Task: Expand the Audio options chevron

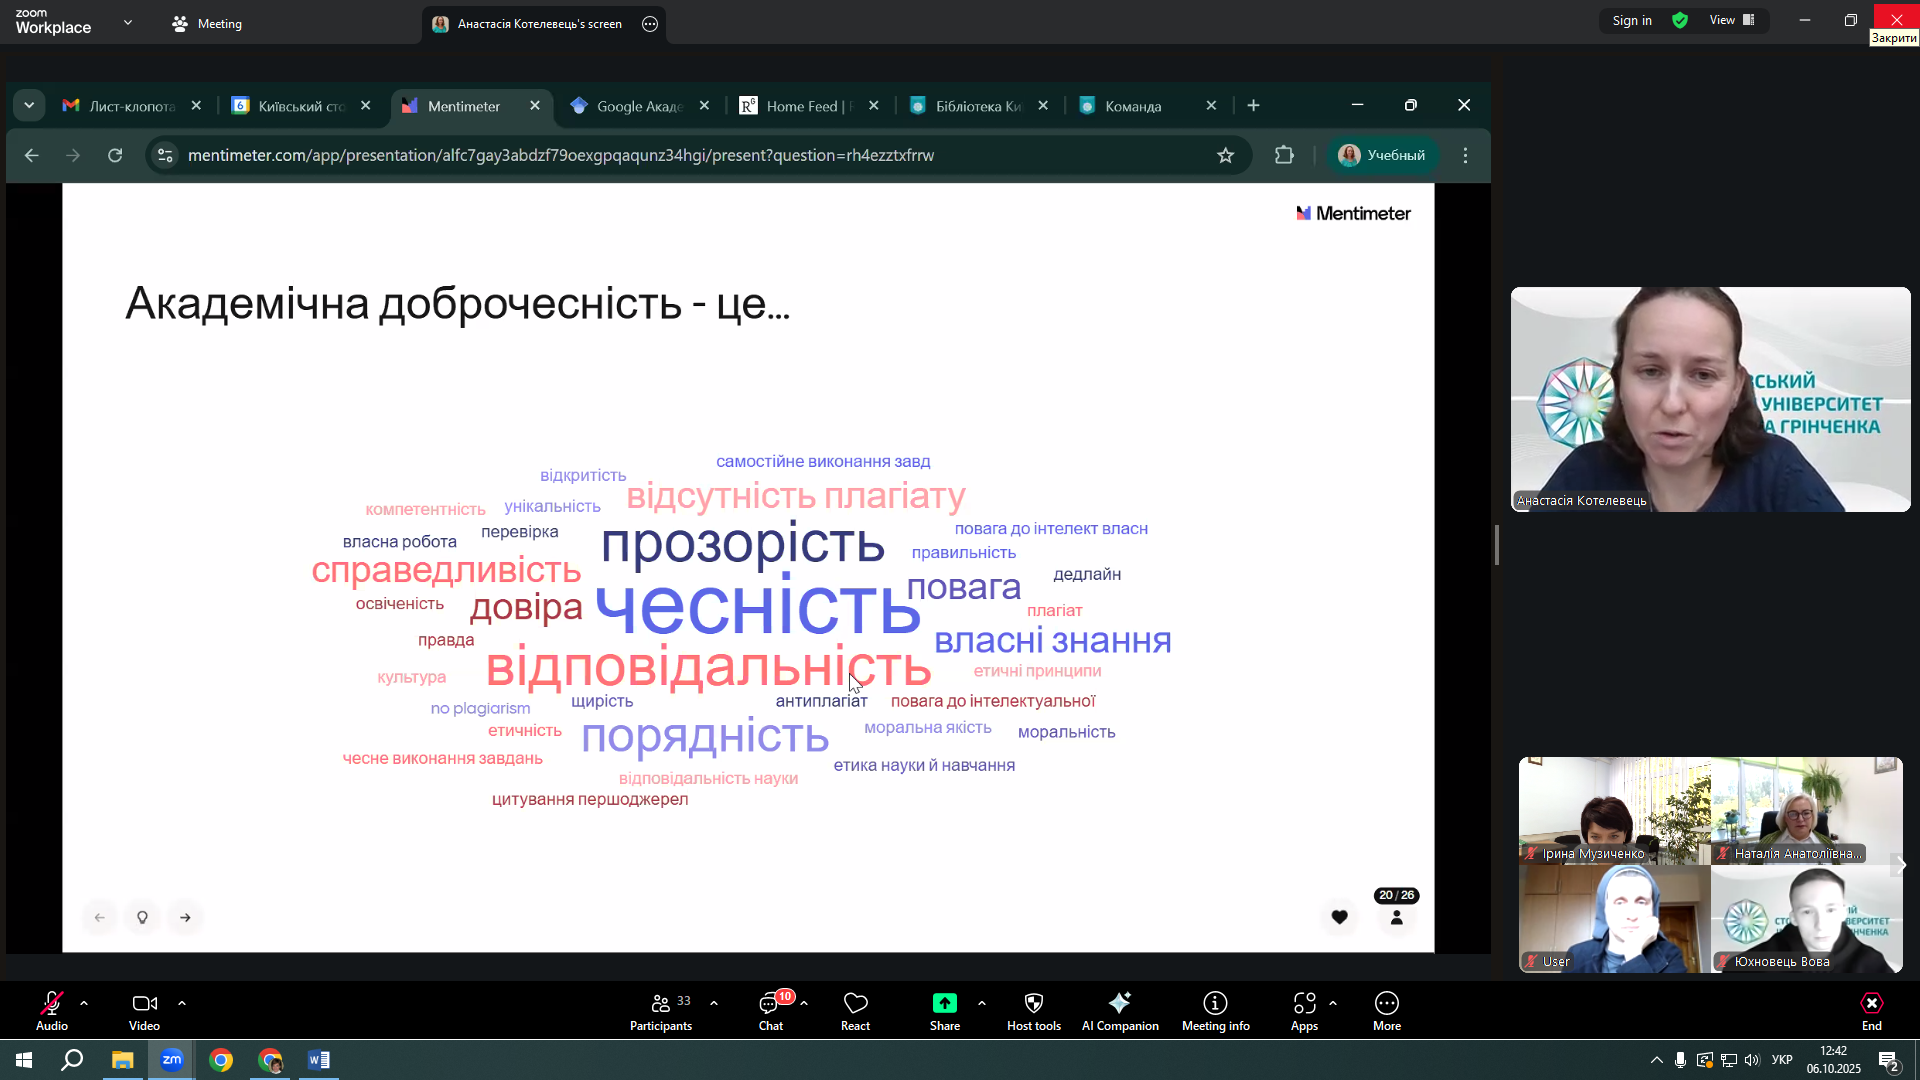Action: point(83,1003)
